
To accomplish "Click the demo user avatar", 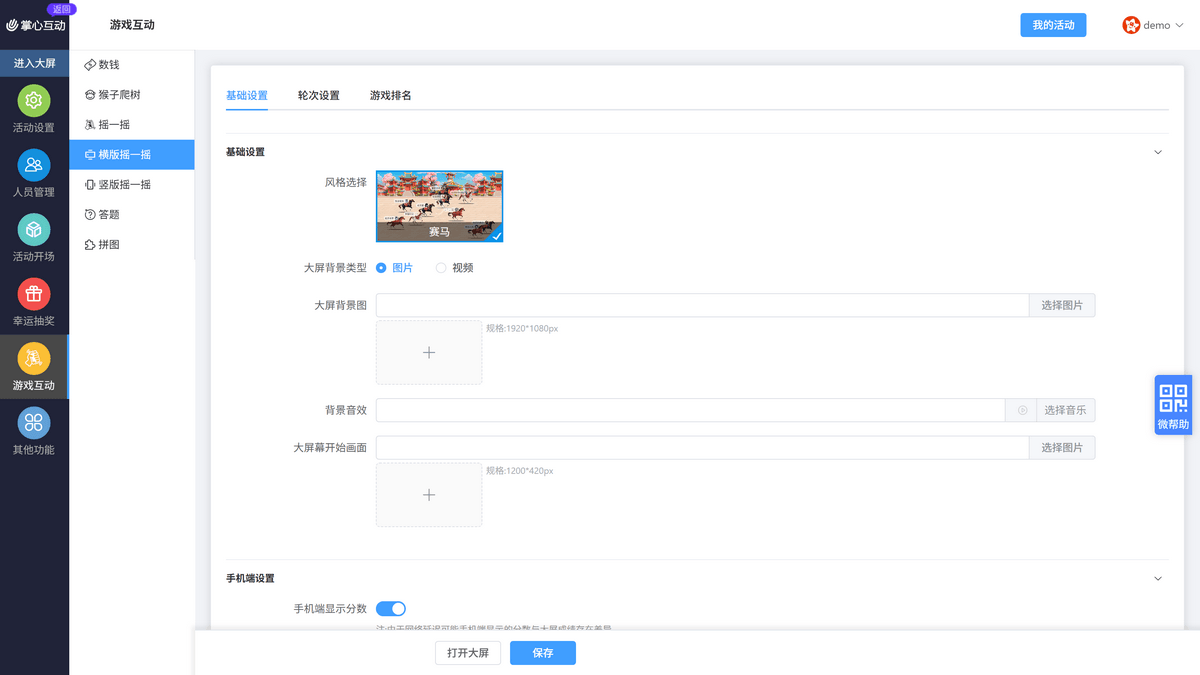I will point(1131,25).
